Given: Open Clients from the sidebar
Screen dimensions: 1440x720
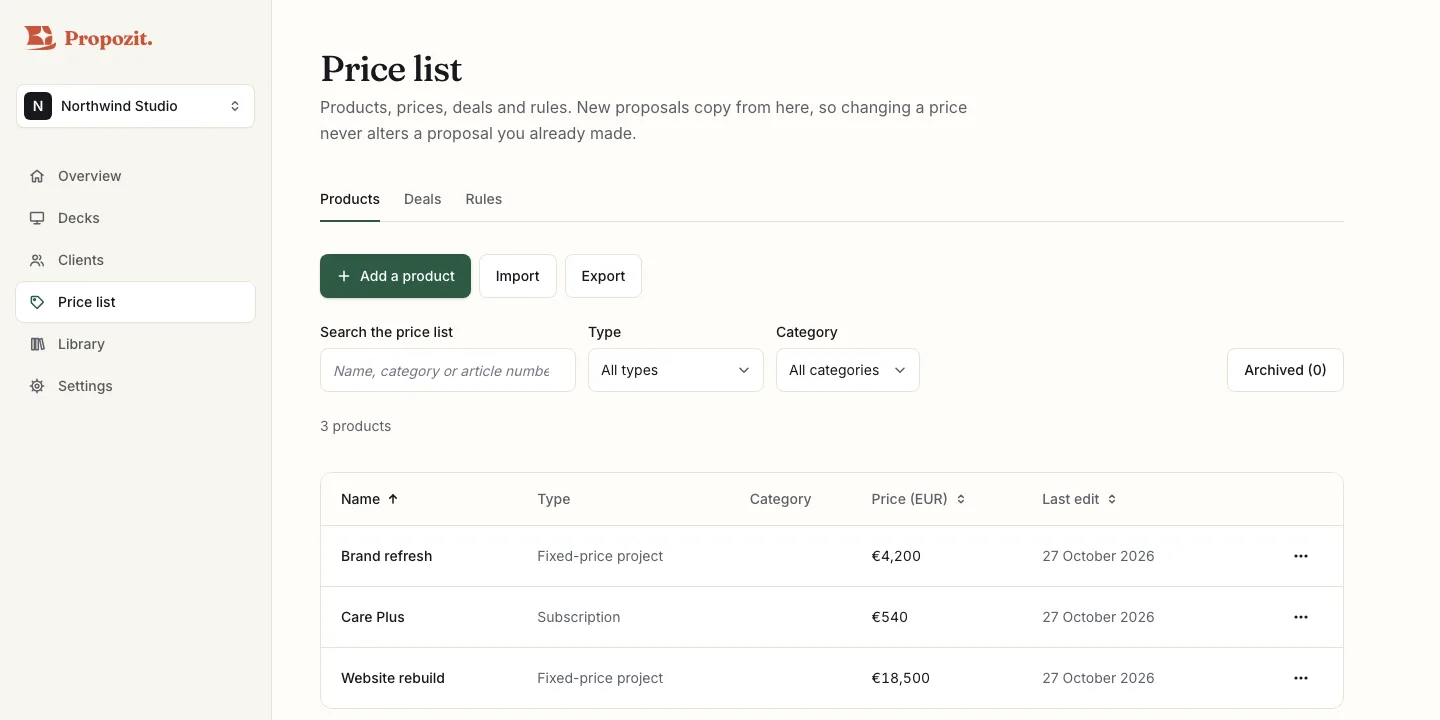Looking at the screenshot, I should (135, 260).
